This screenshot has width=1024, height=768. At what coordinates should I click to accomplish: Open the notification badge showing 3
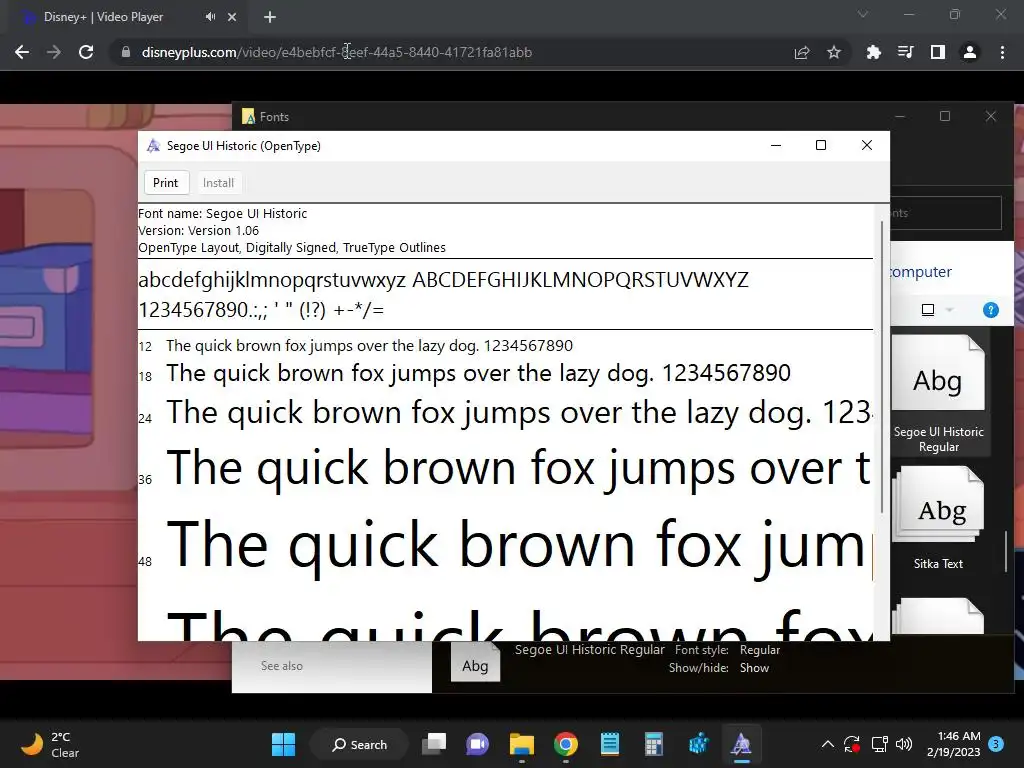tap(996, 744)
